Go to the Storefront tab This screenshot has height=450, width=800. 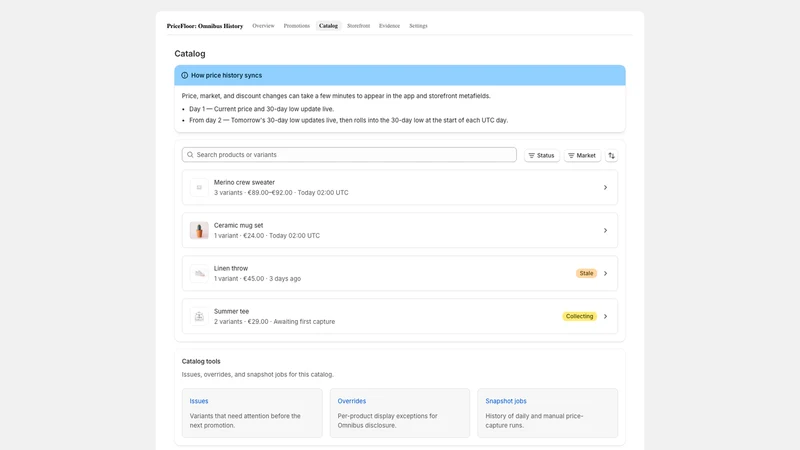(358, 26)
